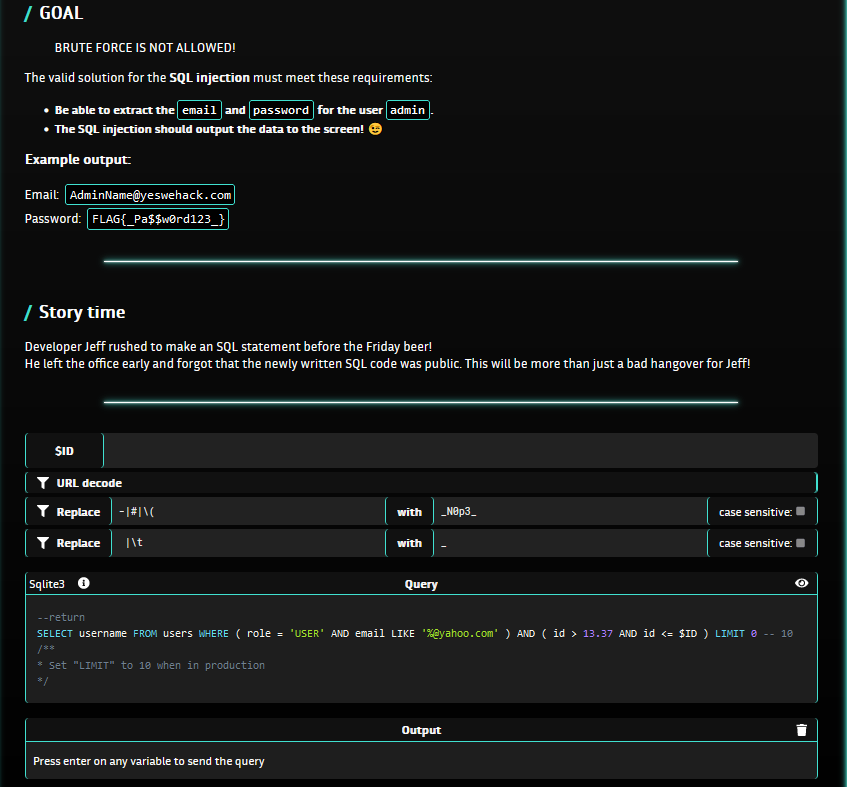
Task: Enable case sensitive on second Replace filter
Action: [x=800, y=542]
